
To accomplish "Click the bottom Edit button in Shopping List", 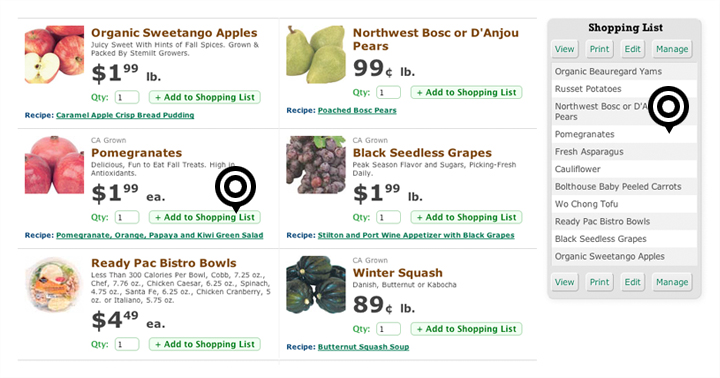I will [x=632, y=282].
